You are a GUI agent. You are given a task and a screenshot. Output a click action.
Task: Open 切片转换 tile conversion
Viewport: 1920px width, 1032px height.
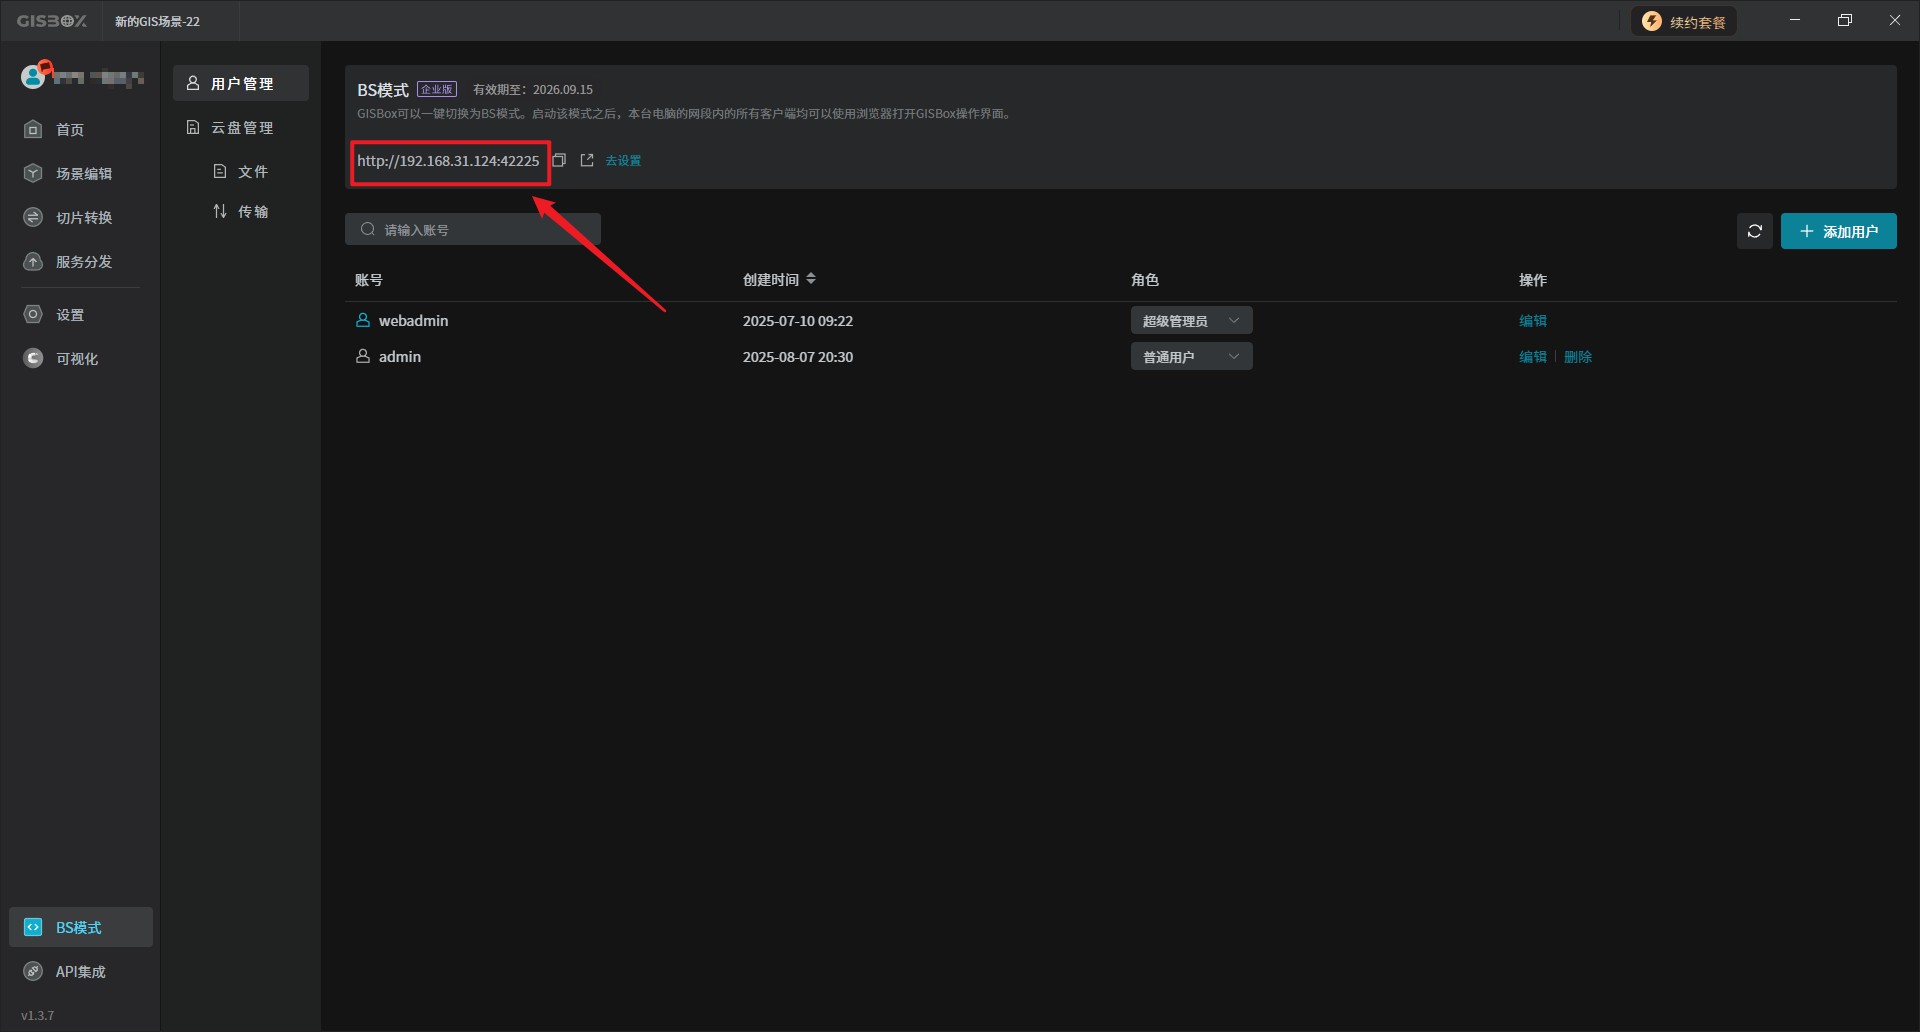pyautogui.click(x=83, y=218)
